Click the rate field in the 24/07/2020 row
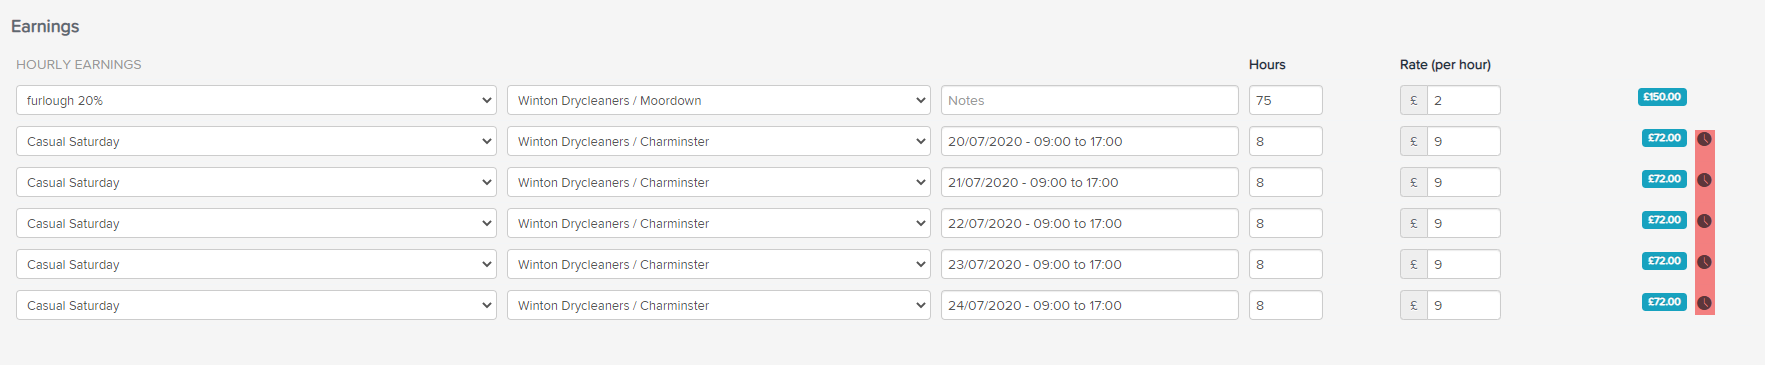Viewport: 1765px width, 365px height. click(1464, 305)
